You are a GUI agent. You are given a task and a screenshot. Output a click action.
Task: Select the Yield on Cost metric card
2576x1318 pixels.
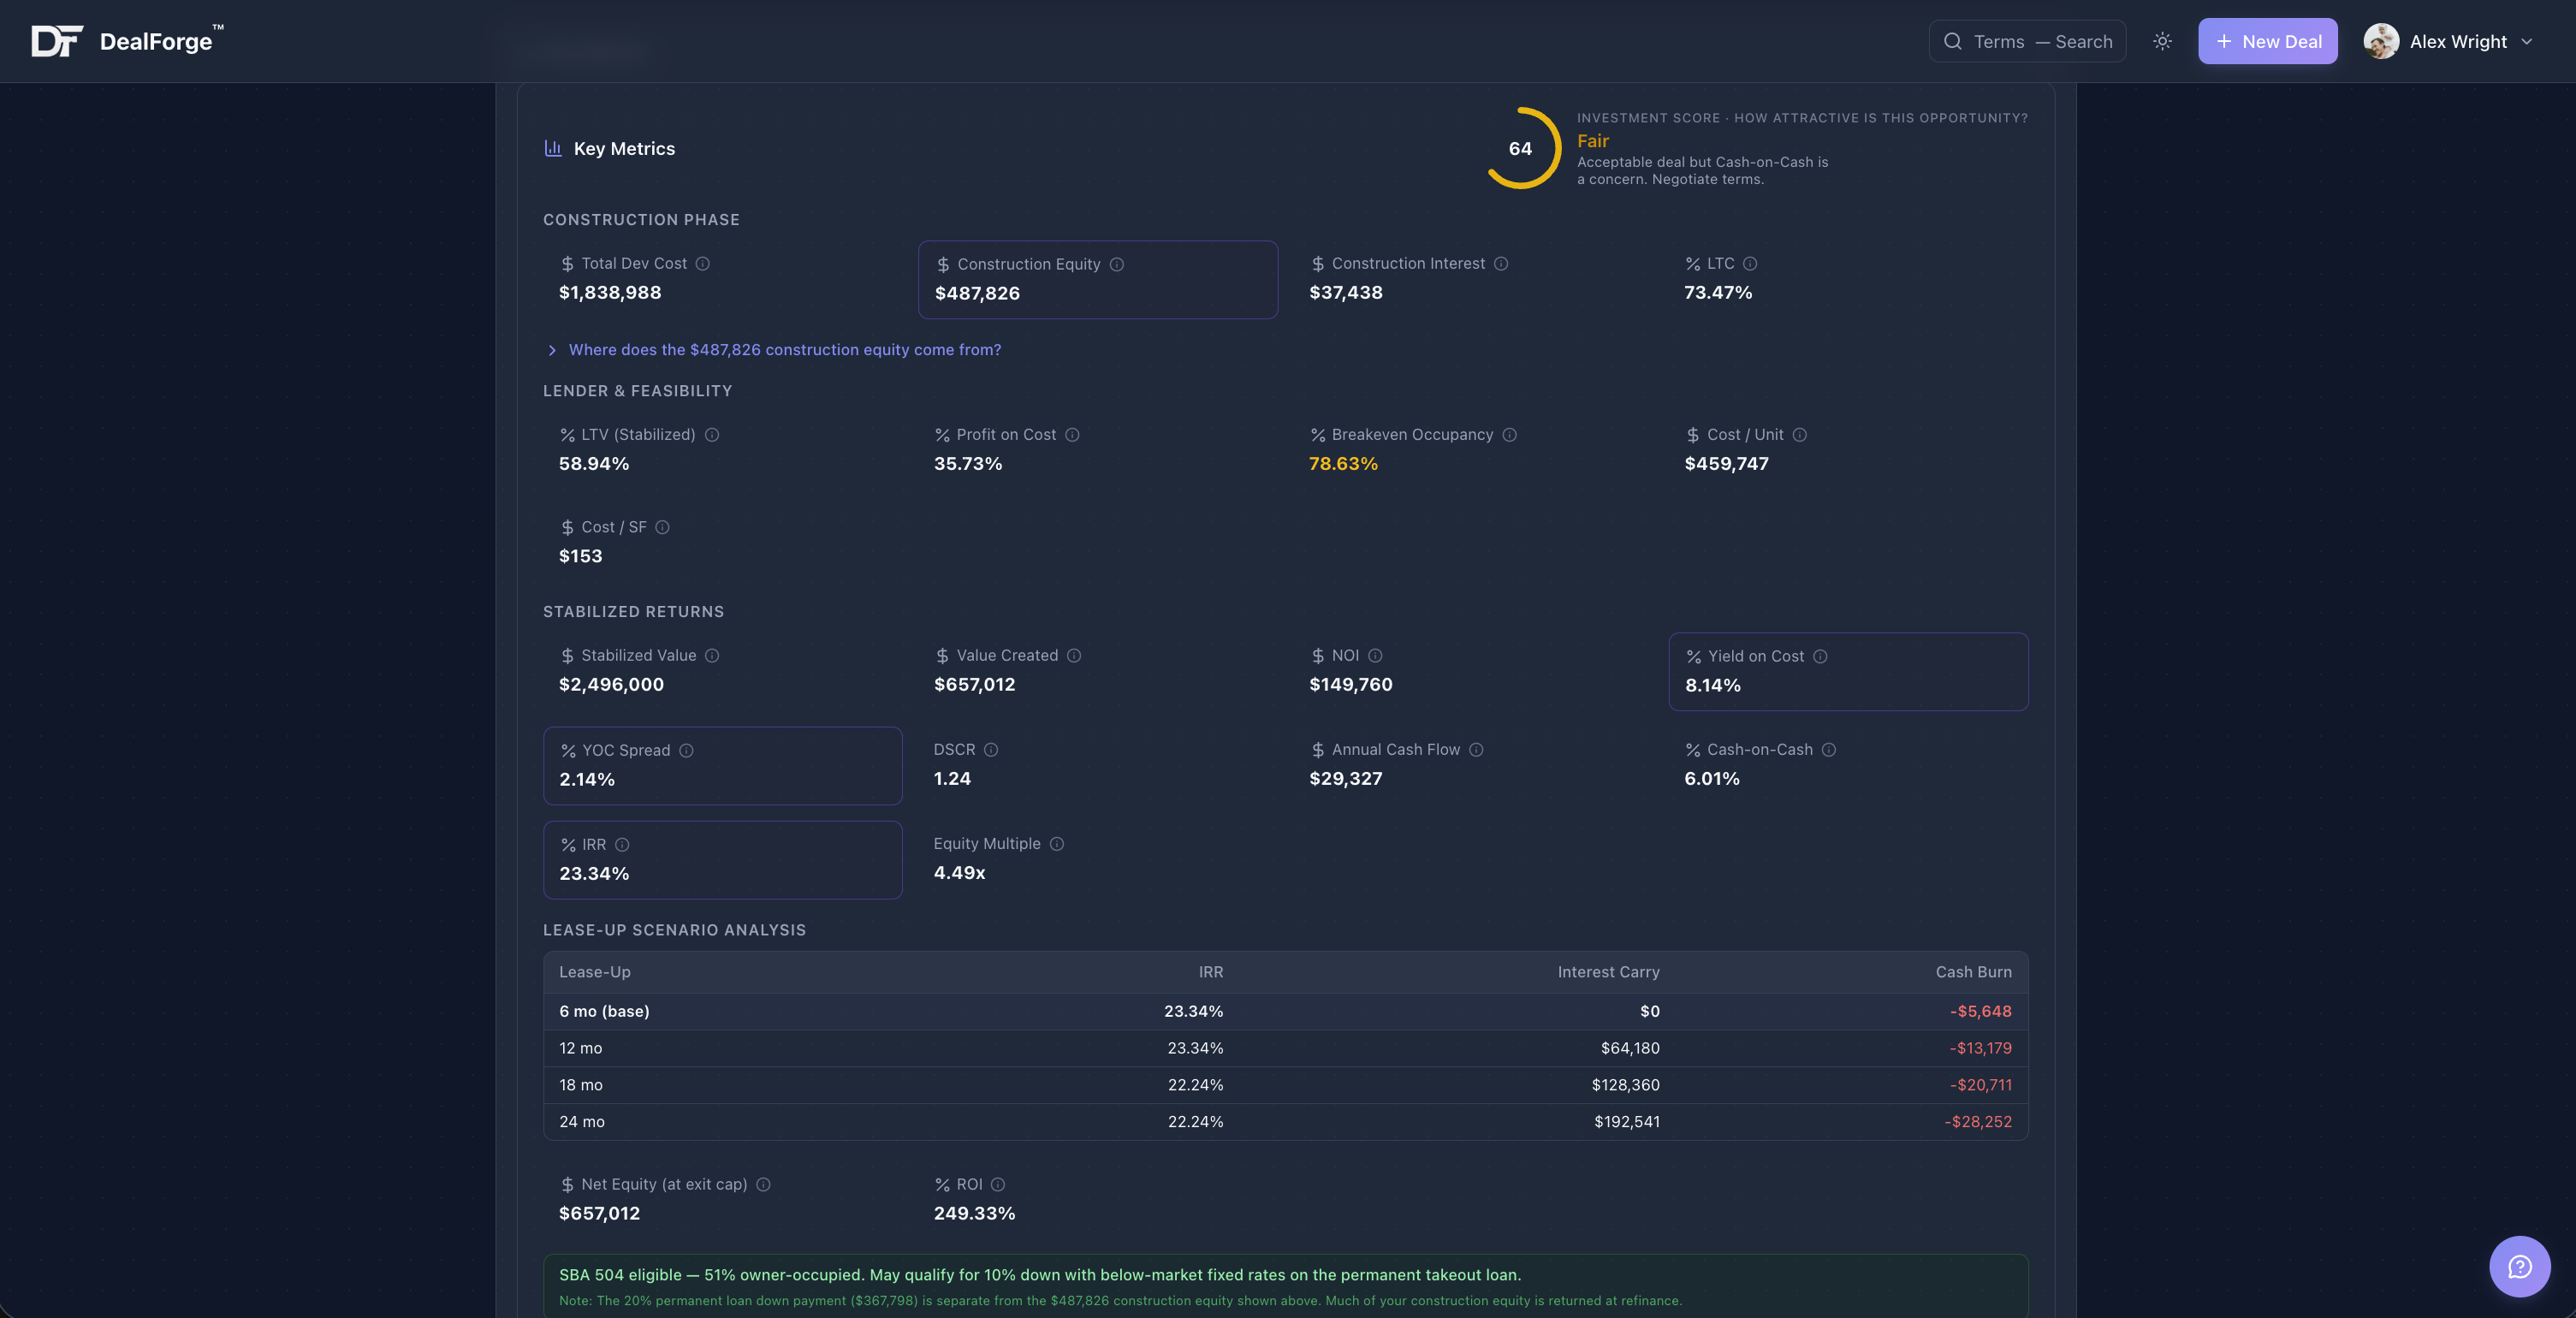[x=1847, y=671]
